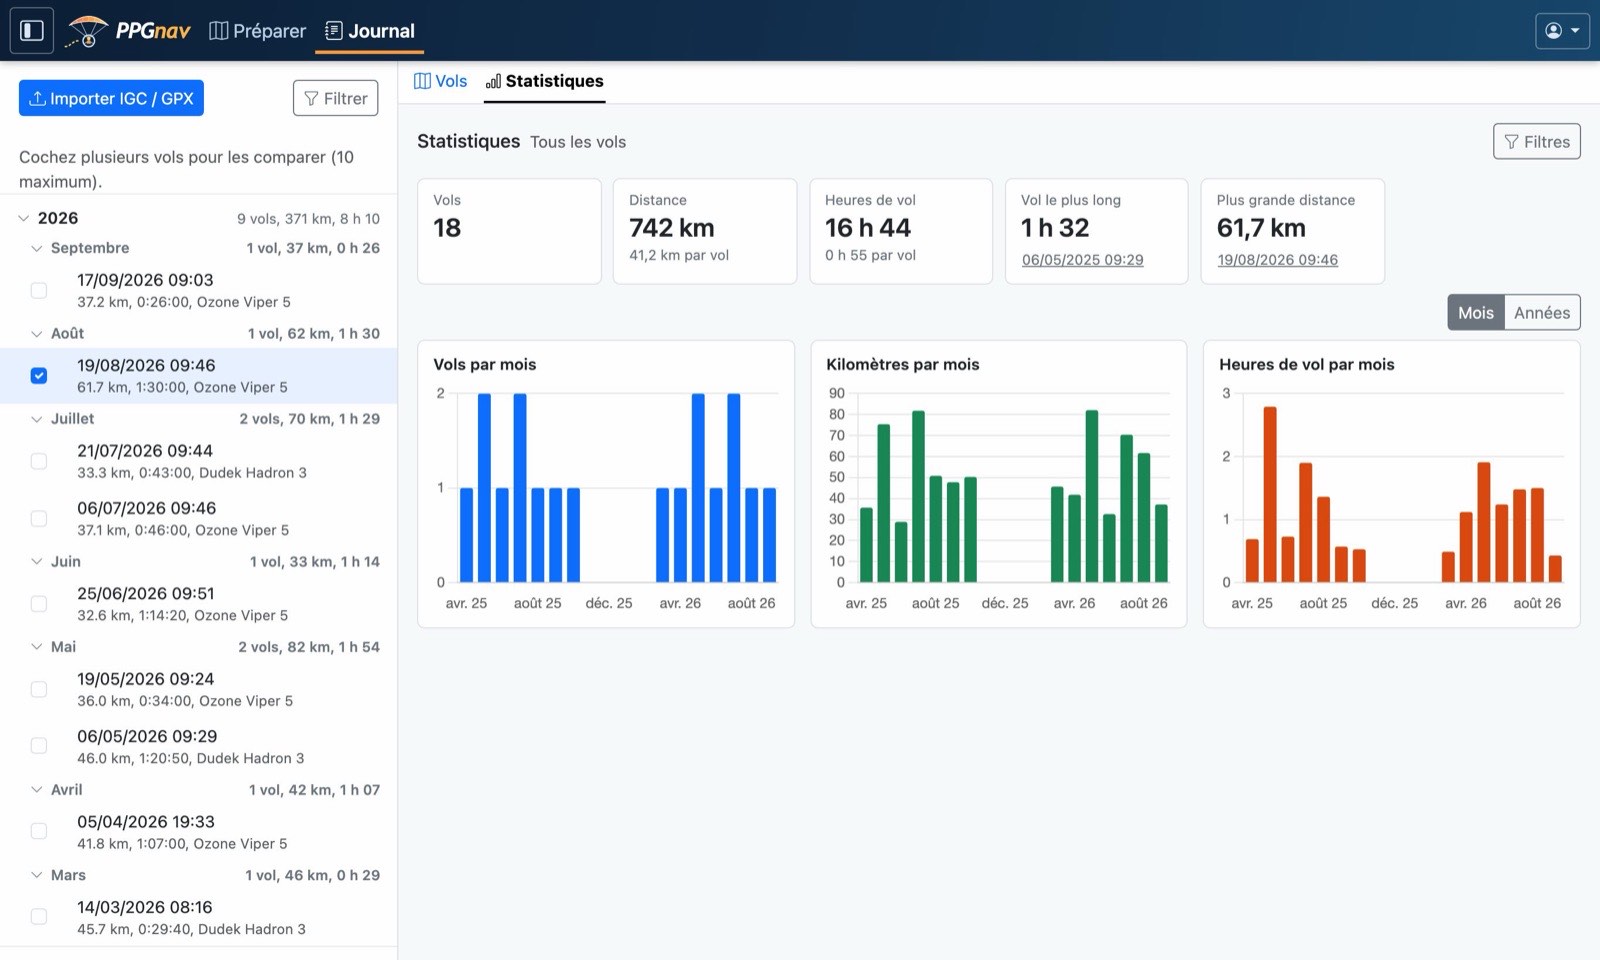The height and width of the screenshot is (960, 1600).
Task: Open the statistics Filtres button
Action: click(1536, 142)
